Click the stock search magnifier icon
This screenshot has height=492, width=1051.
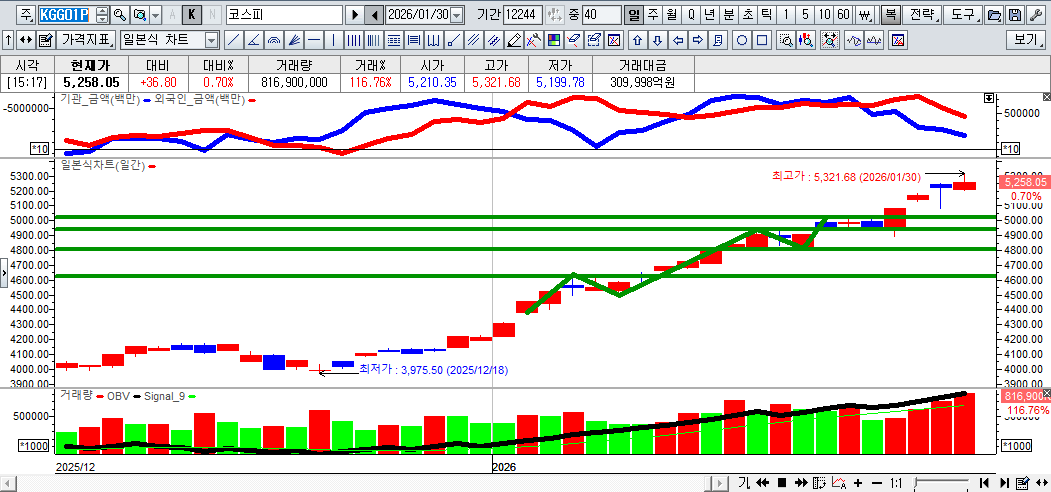tap(119, 15)
